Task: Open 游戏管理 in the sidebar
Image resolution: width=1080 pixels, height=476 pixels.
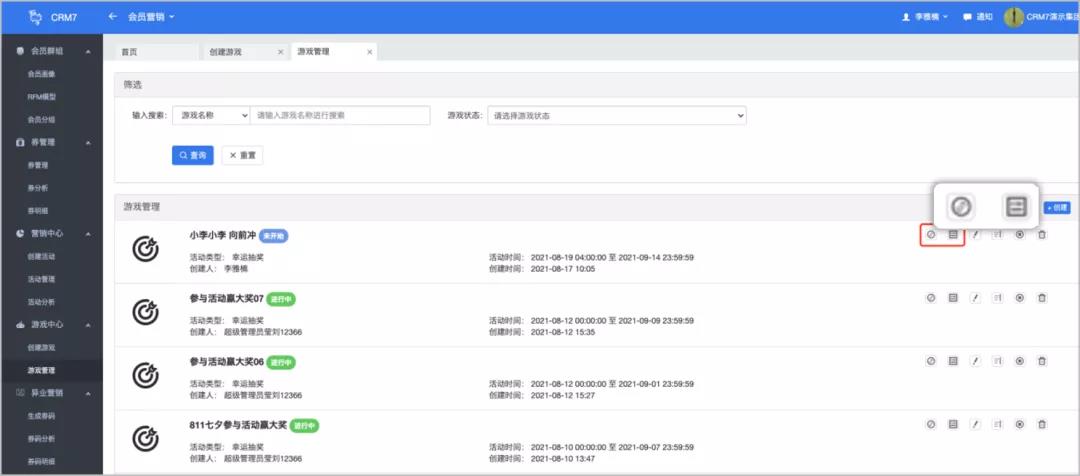Action: point(41,370)
